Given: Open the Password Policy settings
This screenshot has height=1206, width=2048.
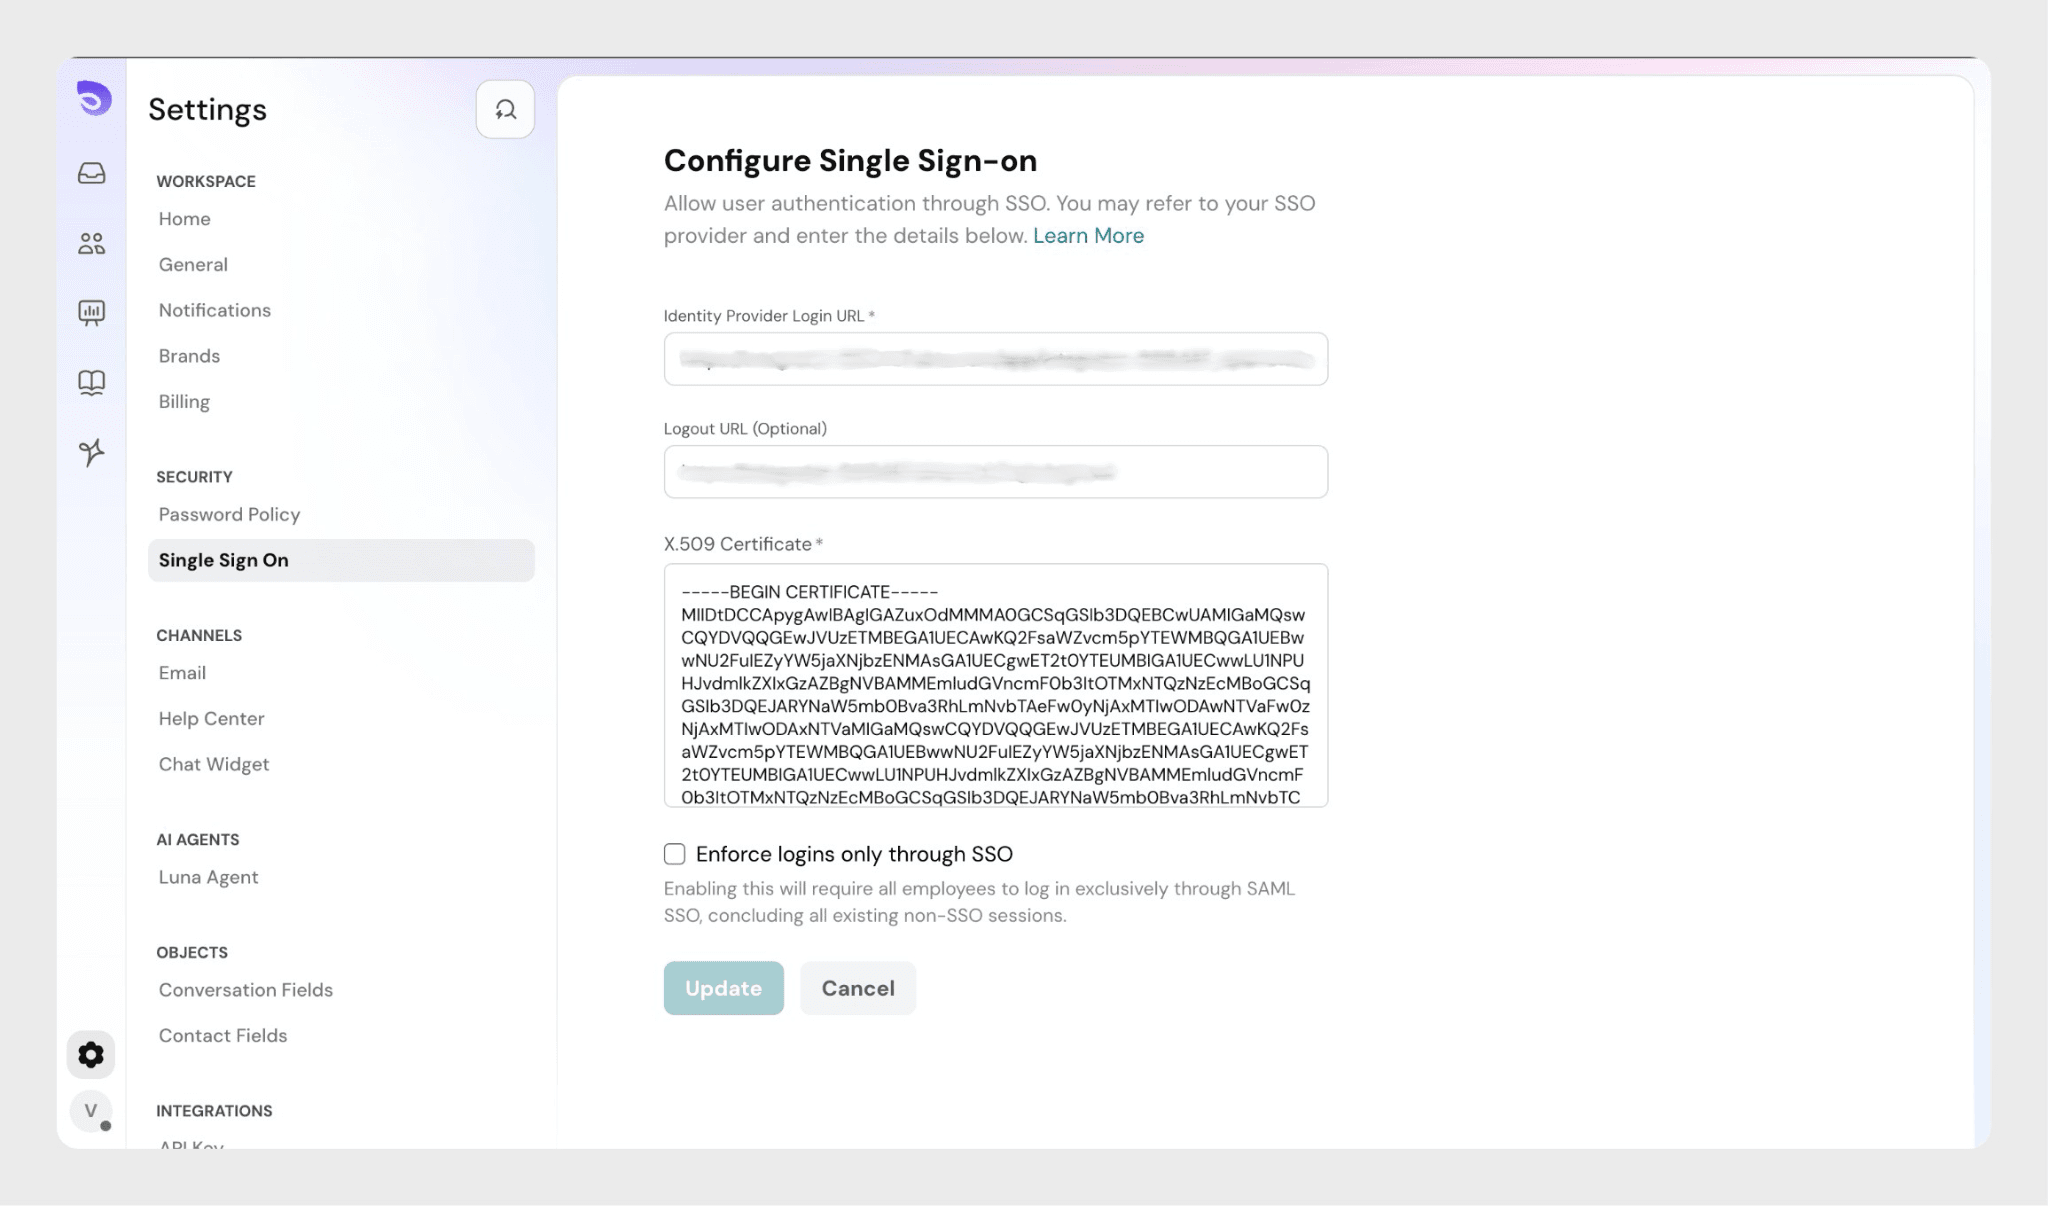Looking at the screenshot, I should coord(229,514).
